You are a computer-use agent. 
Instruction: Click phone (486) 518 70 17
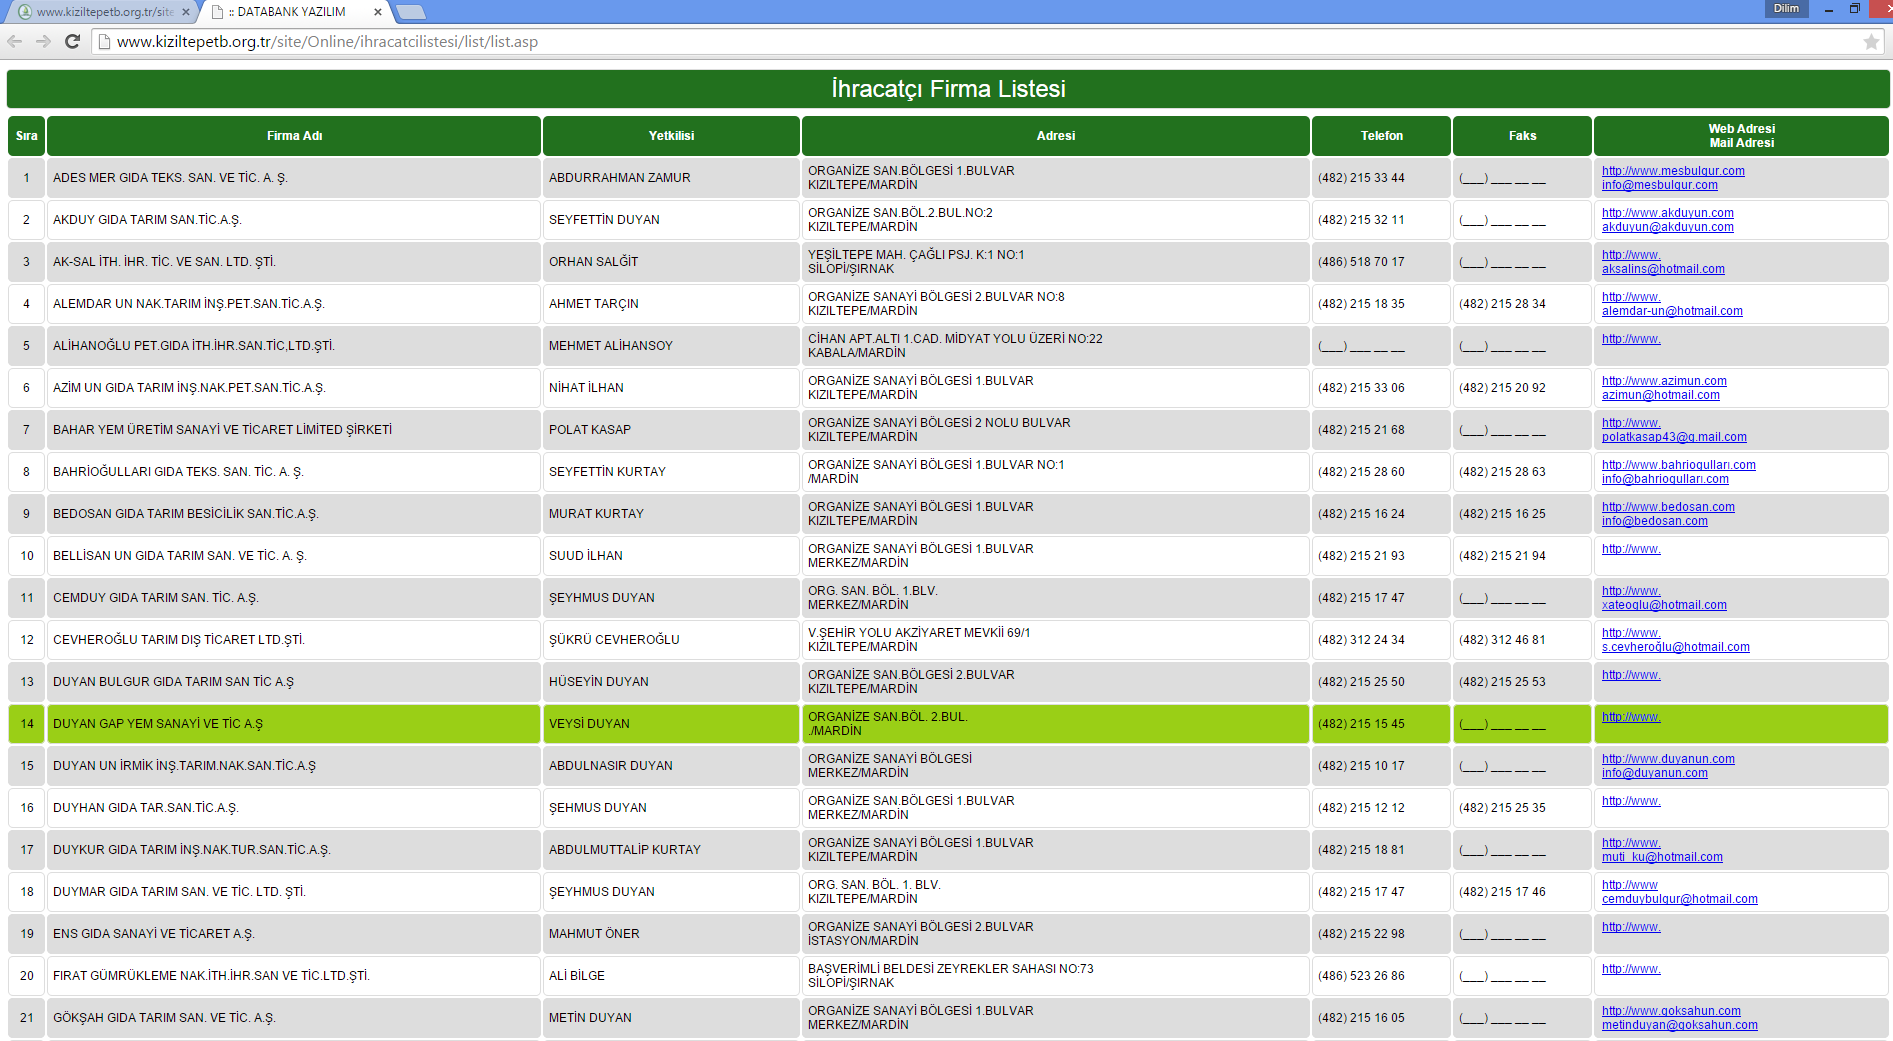click(x=1361, y=262)
